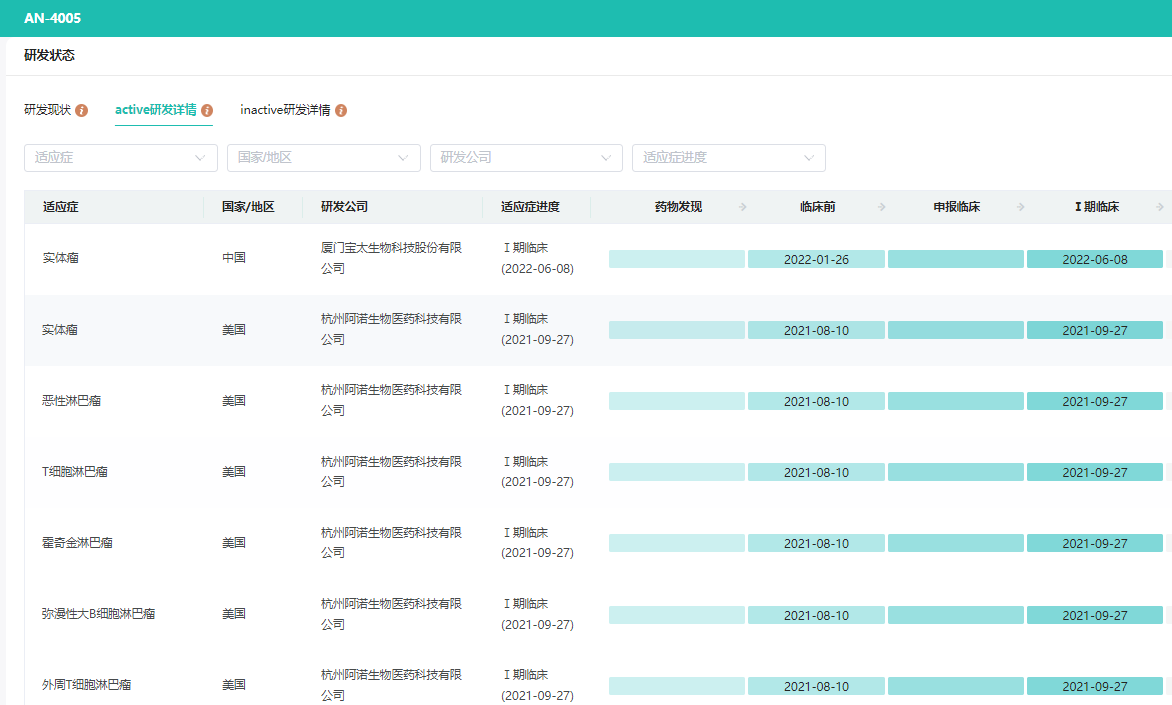Screen dimensions: 1172x705
Task: Click the 适应症进度 column header
Action: point(530,207)
